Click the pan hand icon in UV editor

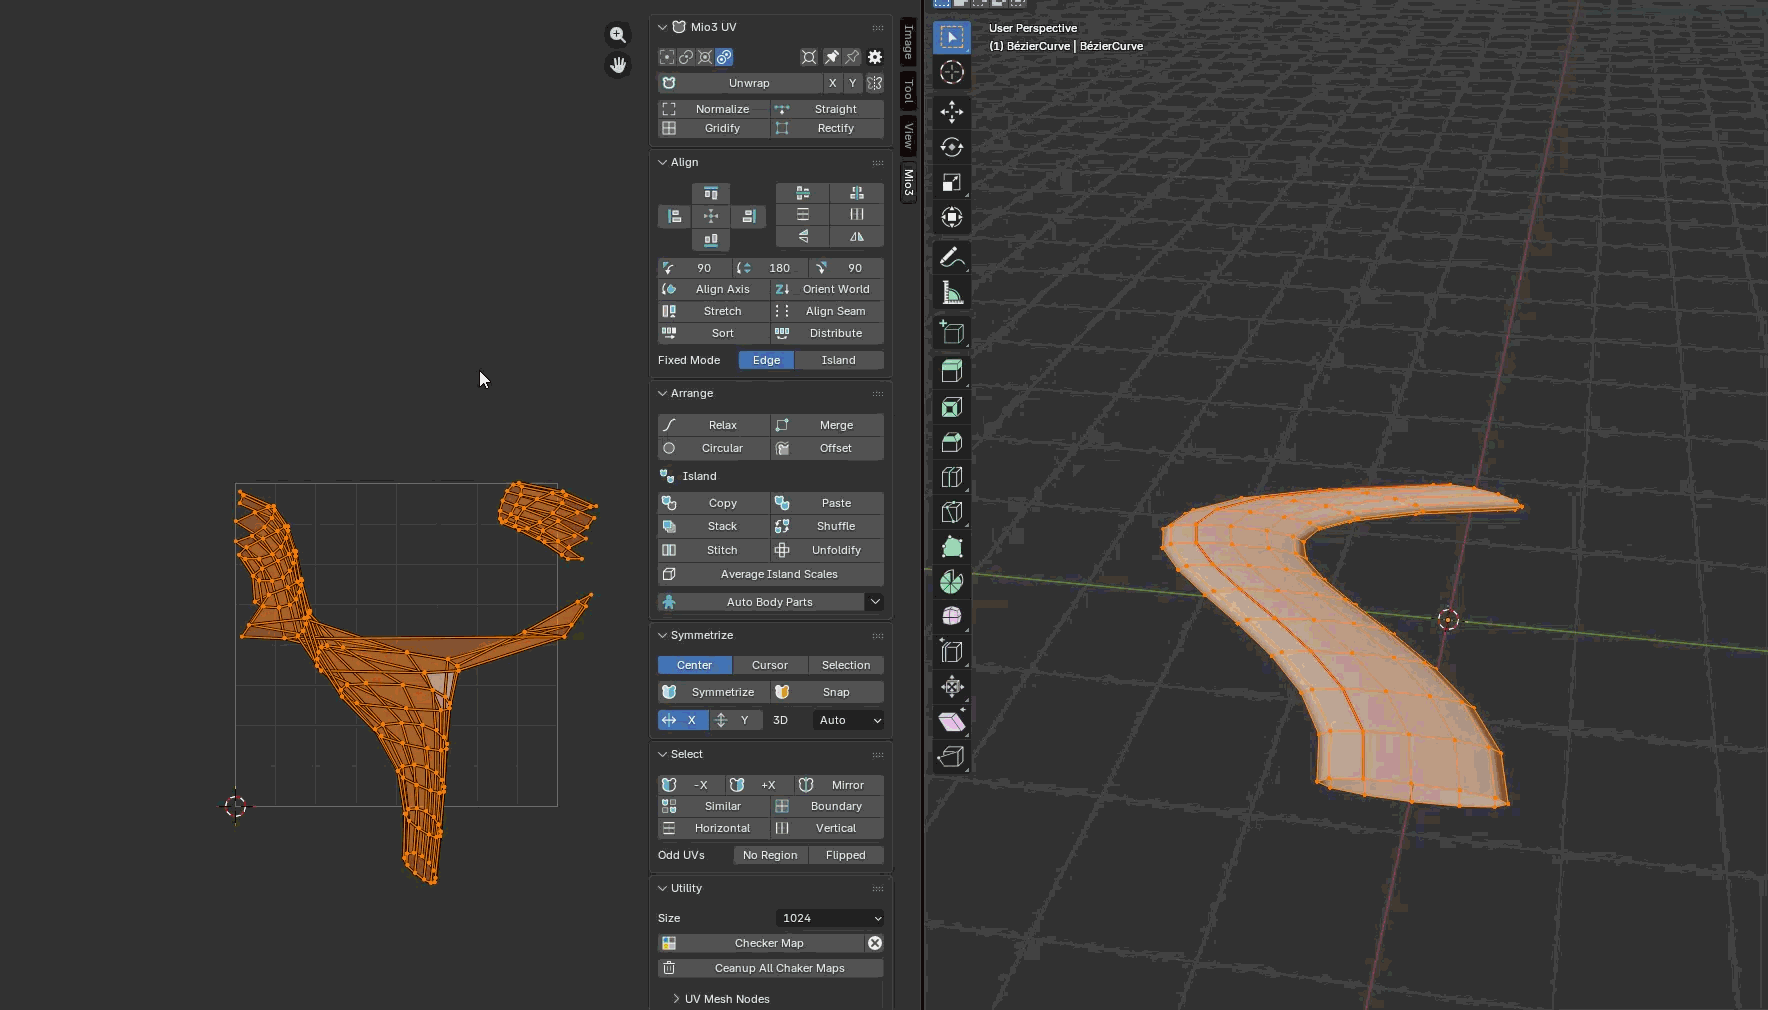click(618, 66)
